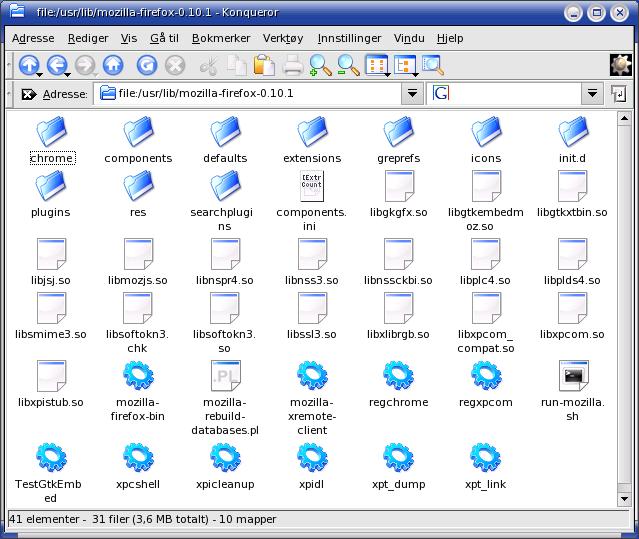This screenshot has width=639, height=539.
Task: Select the chrome folder
Action: [x=53, y=140]
